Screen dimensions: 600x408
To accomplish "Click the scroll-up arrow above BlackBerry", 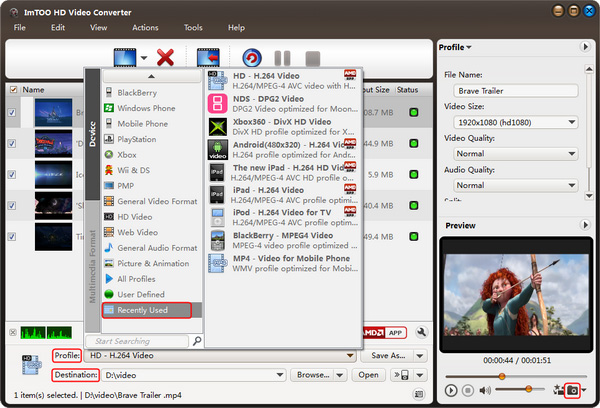I will pos(152,76).
